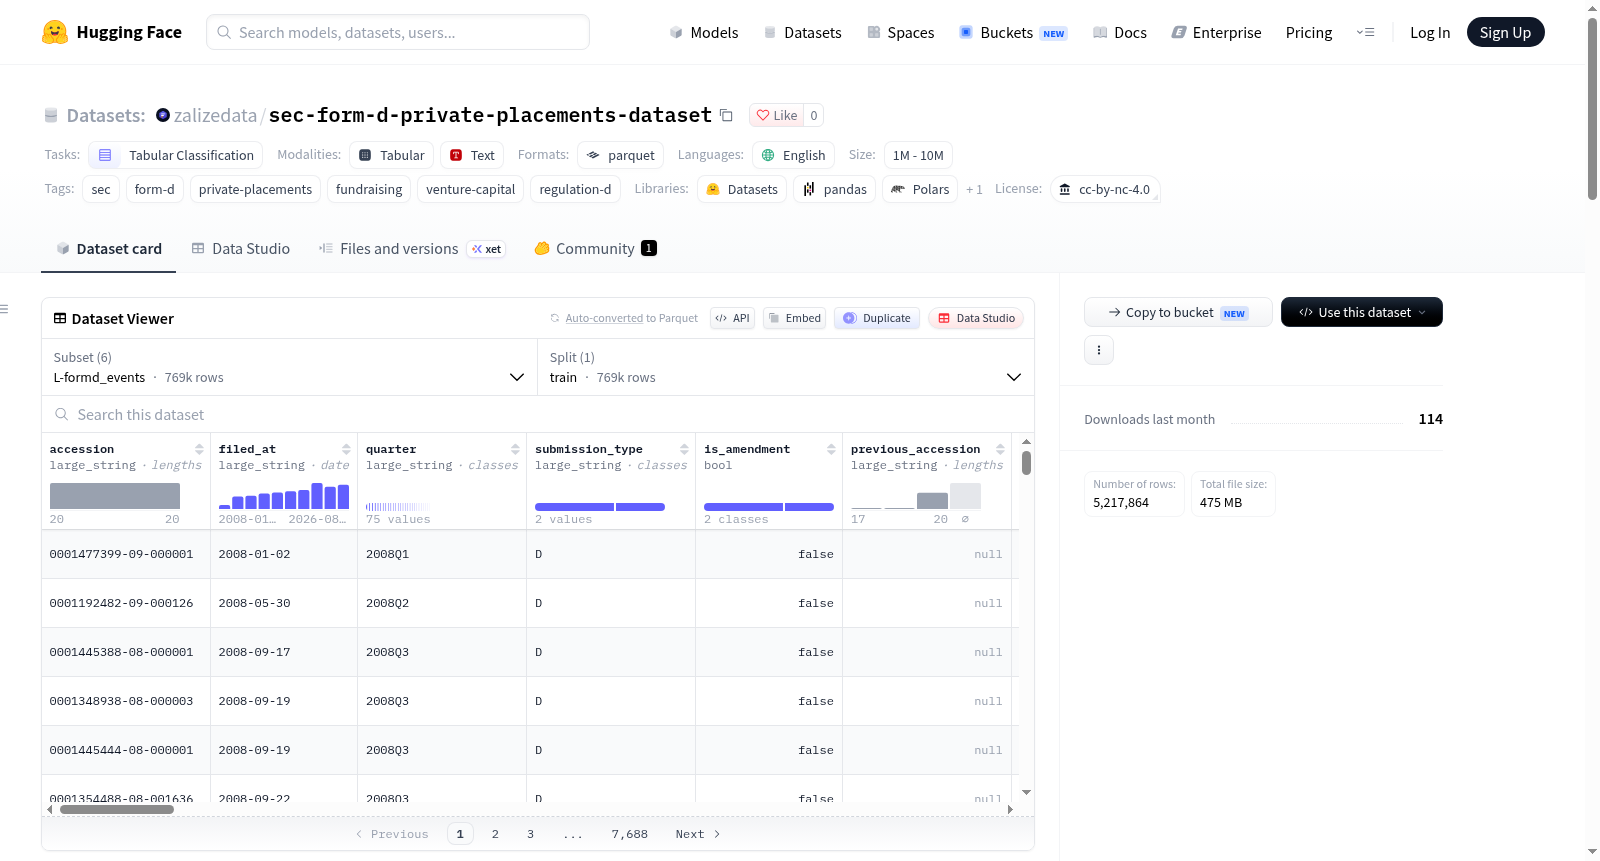Switch to the Data Studio tab
1600x861 pixels.
[241, 249]
